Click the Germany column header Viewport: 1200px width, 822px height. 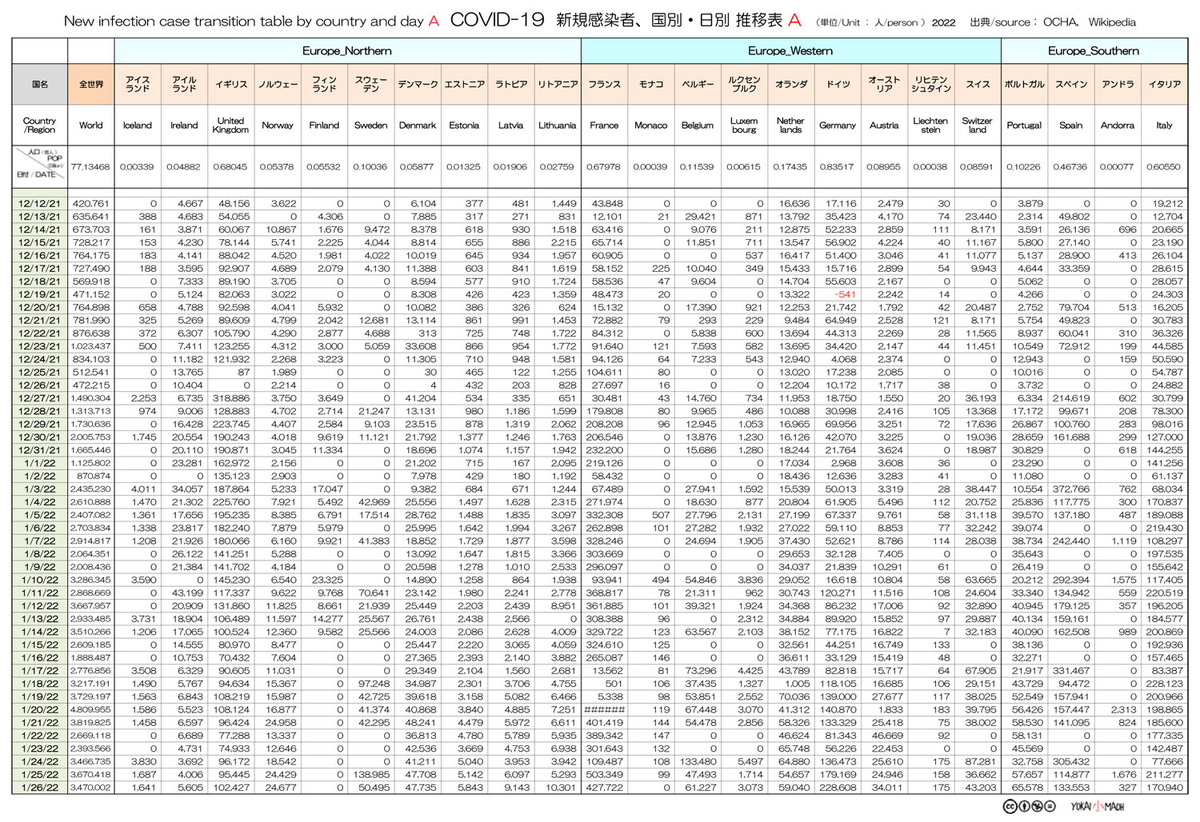[837, 126]
